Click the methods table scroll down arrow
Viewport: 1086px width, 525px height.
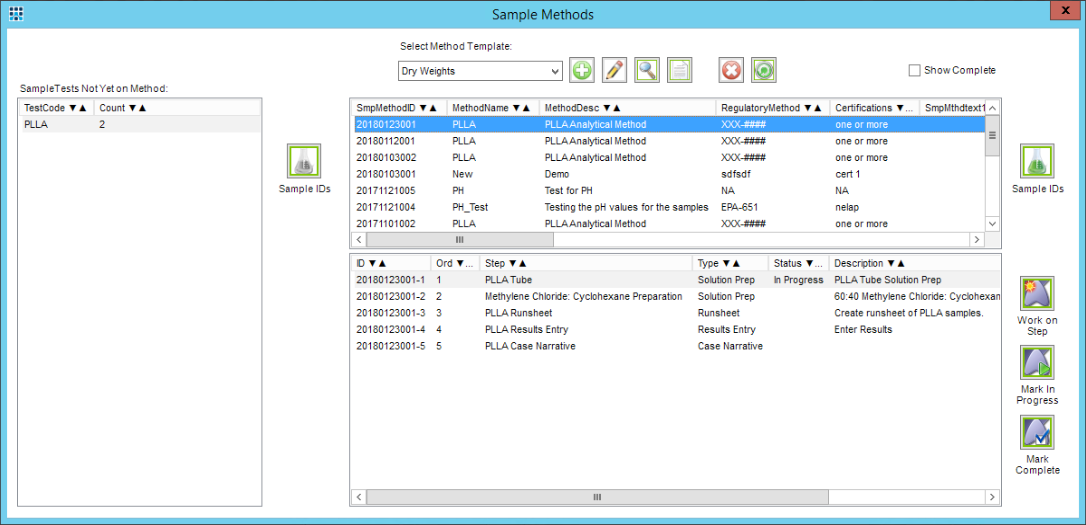[x=992, y=224]
